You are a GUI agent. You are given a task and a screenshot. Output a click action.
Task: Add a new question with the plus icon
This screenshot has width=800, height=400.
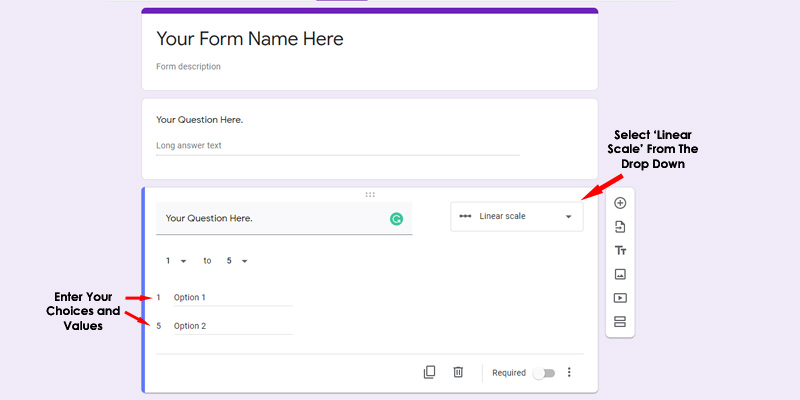coord(620,203)
